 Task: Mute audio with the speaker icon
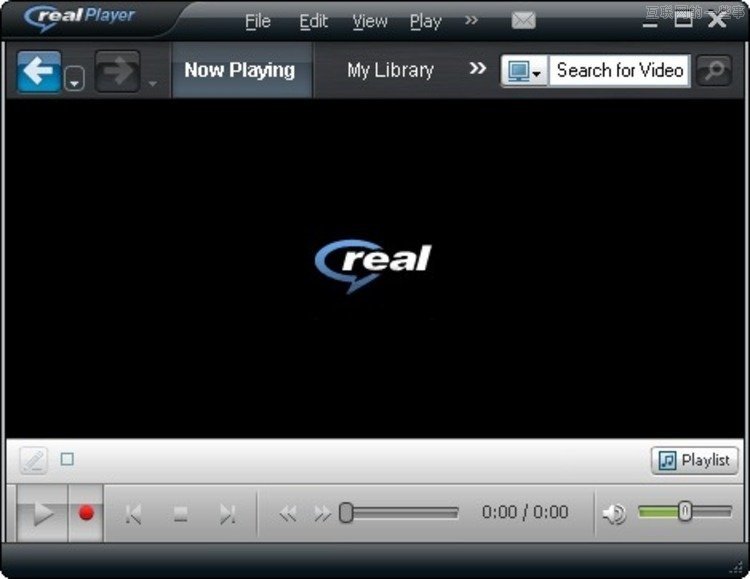614,514
